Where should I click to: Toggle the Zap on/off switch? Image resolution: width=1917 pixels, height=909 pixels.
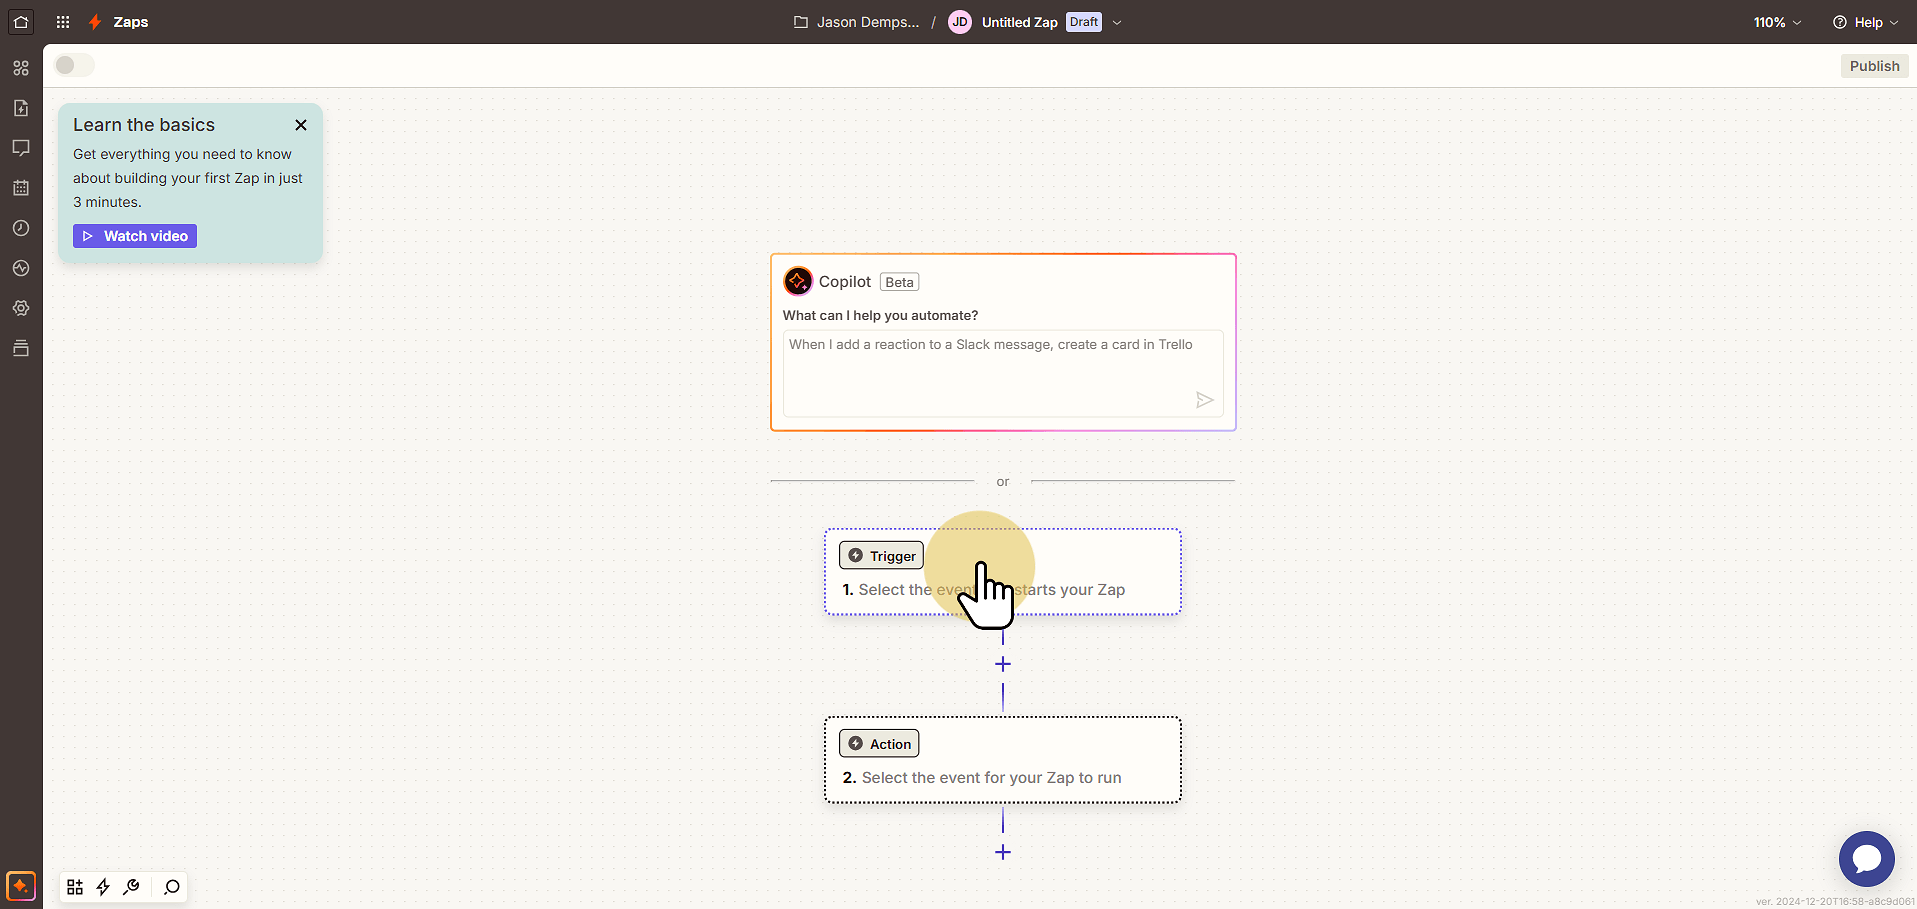coord(74,65)
